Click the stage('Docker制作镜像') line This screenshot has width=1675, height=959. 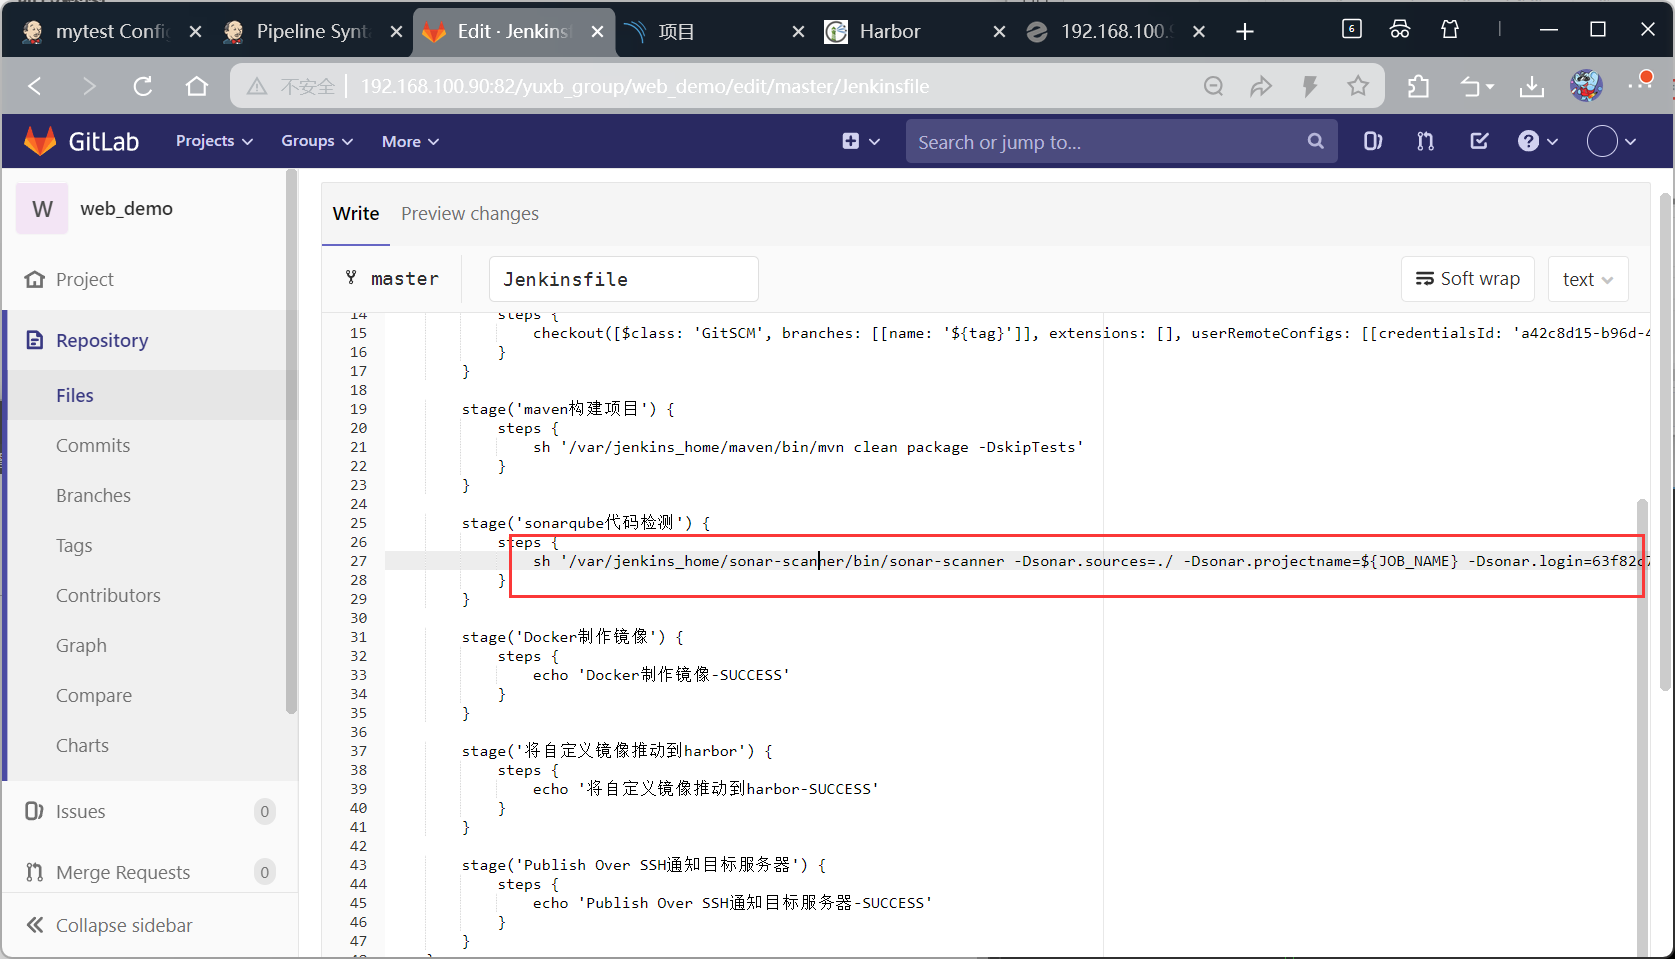pos(573,637)
